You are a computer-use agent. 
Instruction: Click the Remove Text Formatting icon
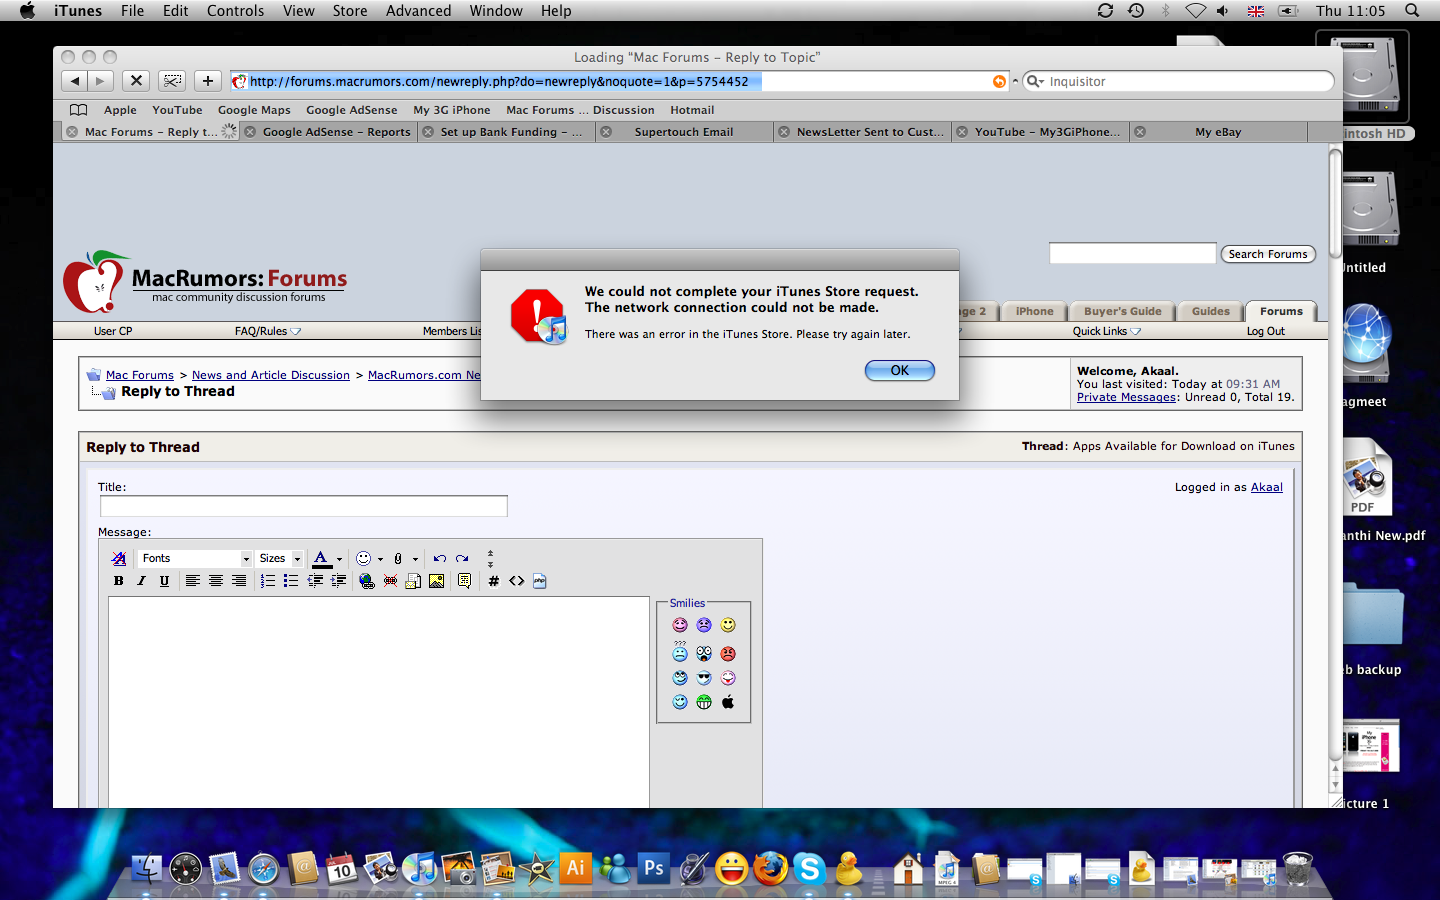coord(119,559)
